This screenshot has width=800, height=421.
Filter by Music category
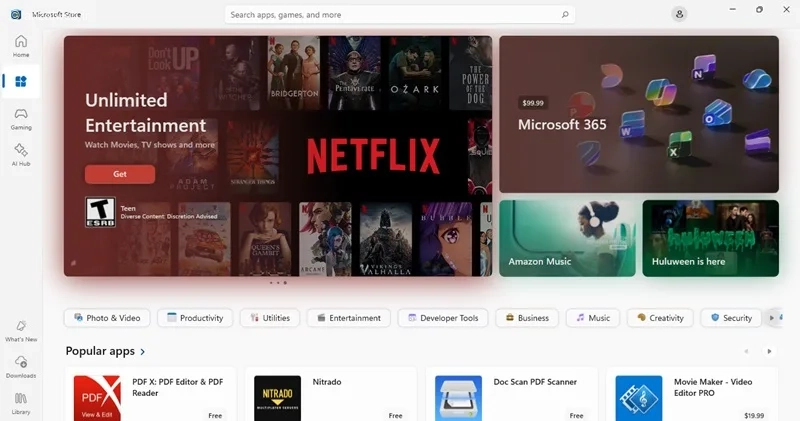pyautogui.click(x=593, y=318)
